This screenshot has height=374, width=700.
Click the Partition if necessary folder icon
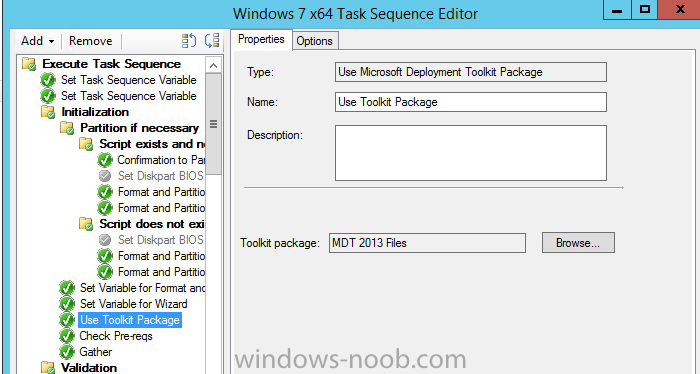tap(67, 128)
